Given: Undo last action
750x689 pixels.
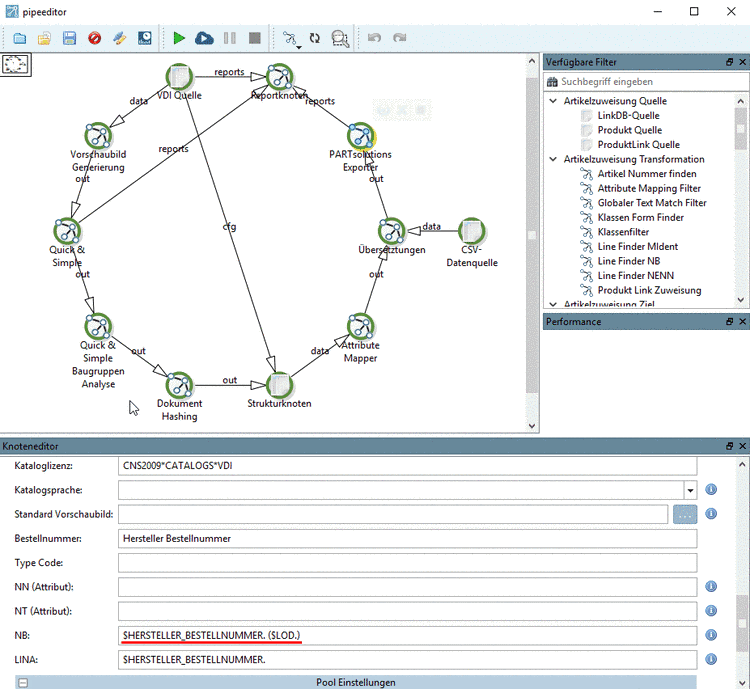Looking at the screenshot, I should tap(375, 37).
